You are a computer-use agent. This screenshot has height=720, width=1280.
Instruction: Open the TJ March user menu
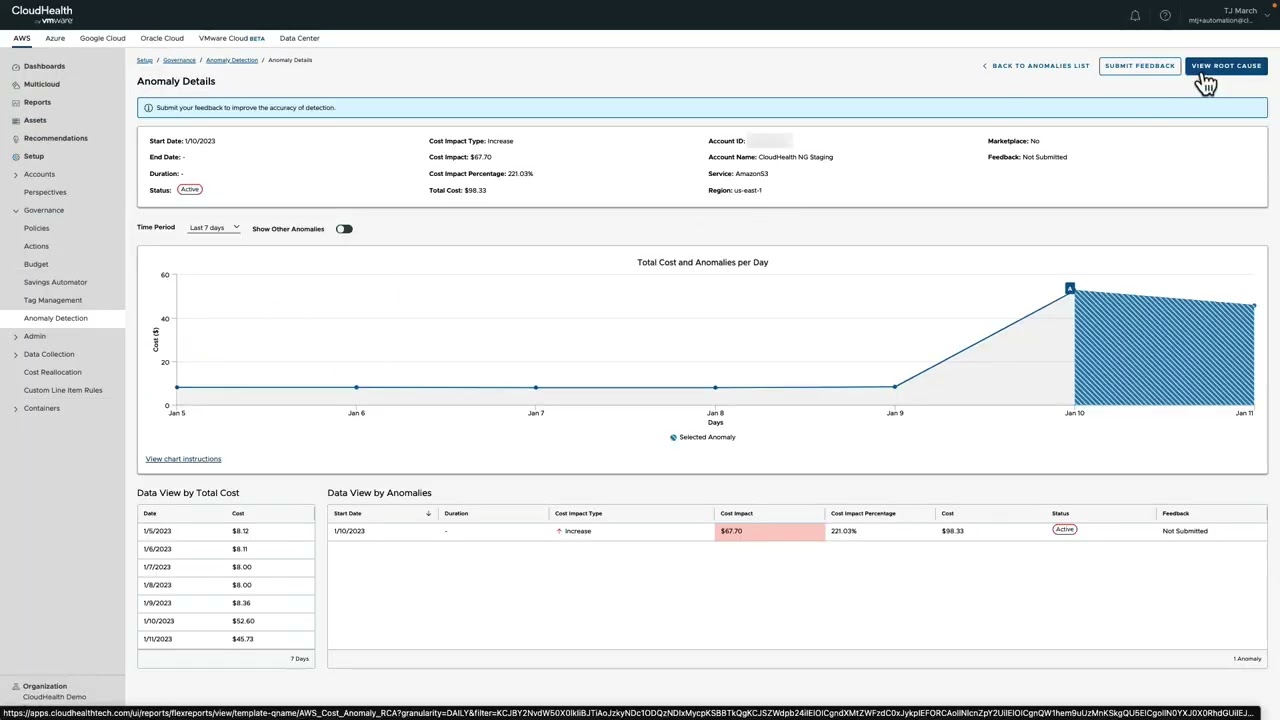pyautogui.click(x=1229, y=15)
